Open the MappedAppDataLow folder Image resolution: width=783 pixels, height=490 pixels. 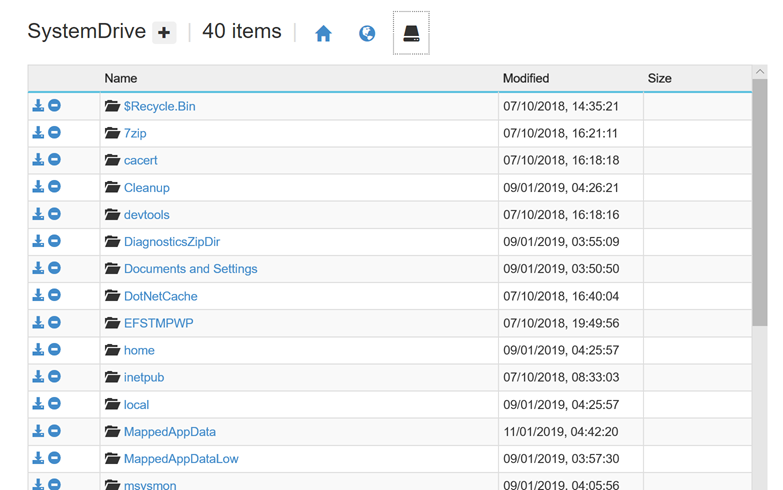click(x=180, y=459)
